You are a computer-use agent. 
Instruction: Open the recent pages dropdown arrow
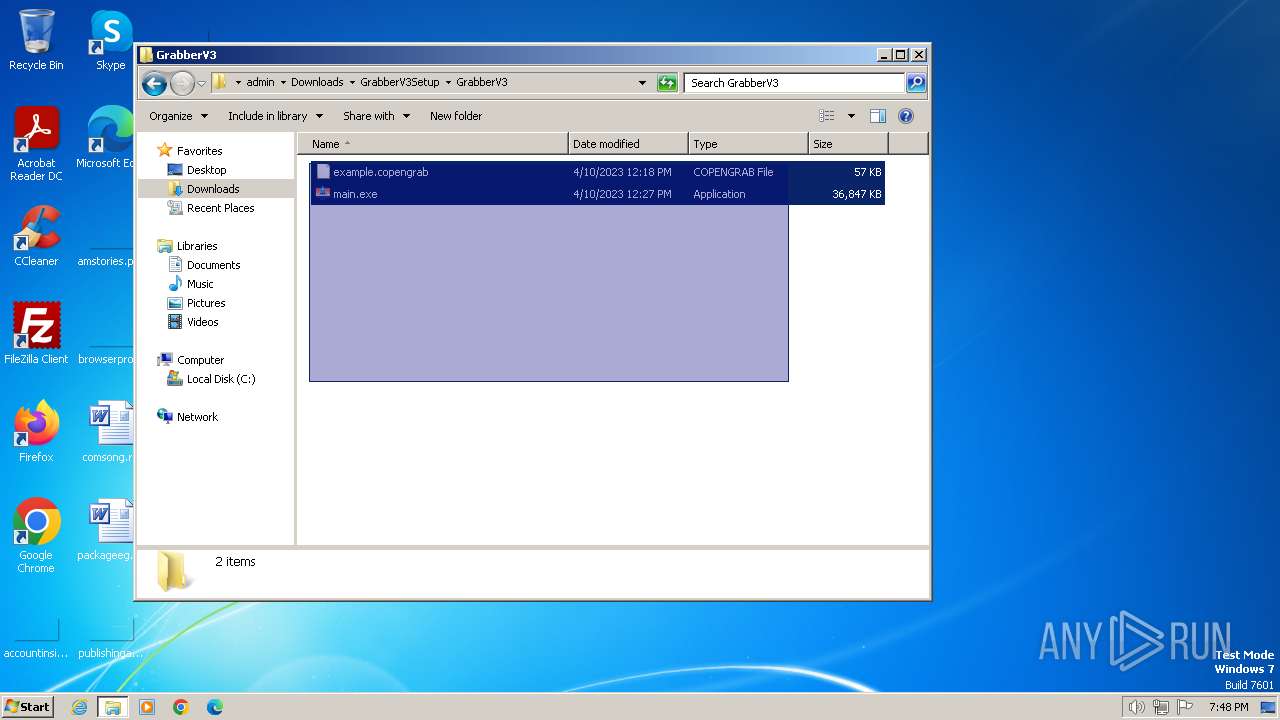[x=201, y=83]
